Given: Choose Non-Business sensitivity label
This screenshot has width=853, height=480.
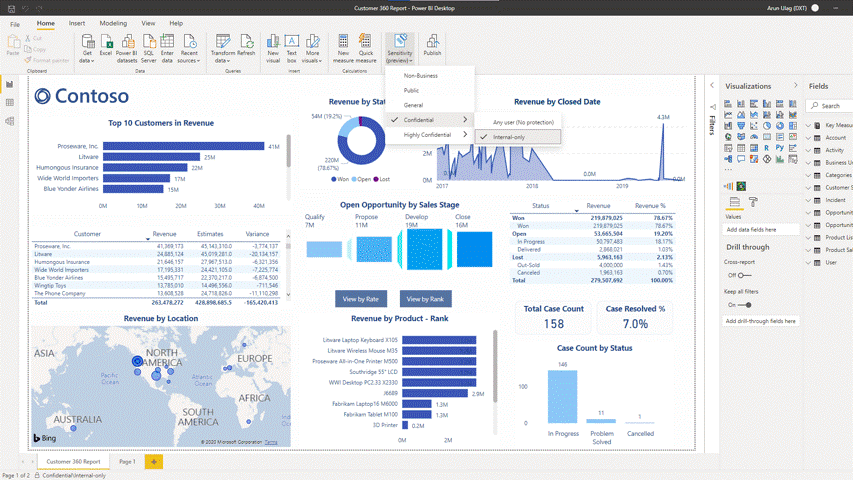Looking at the screenshot, I should coord(430,76).
